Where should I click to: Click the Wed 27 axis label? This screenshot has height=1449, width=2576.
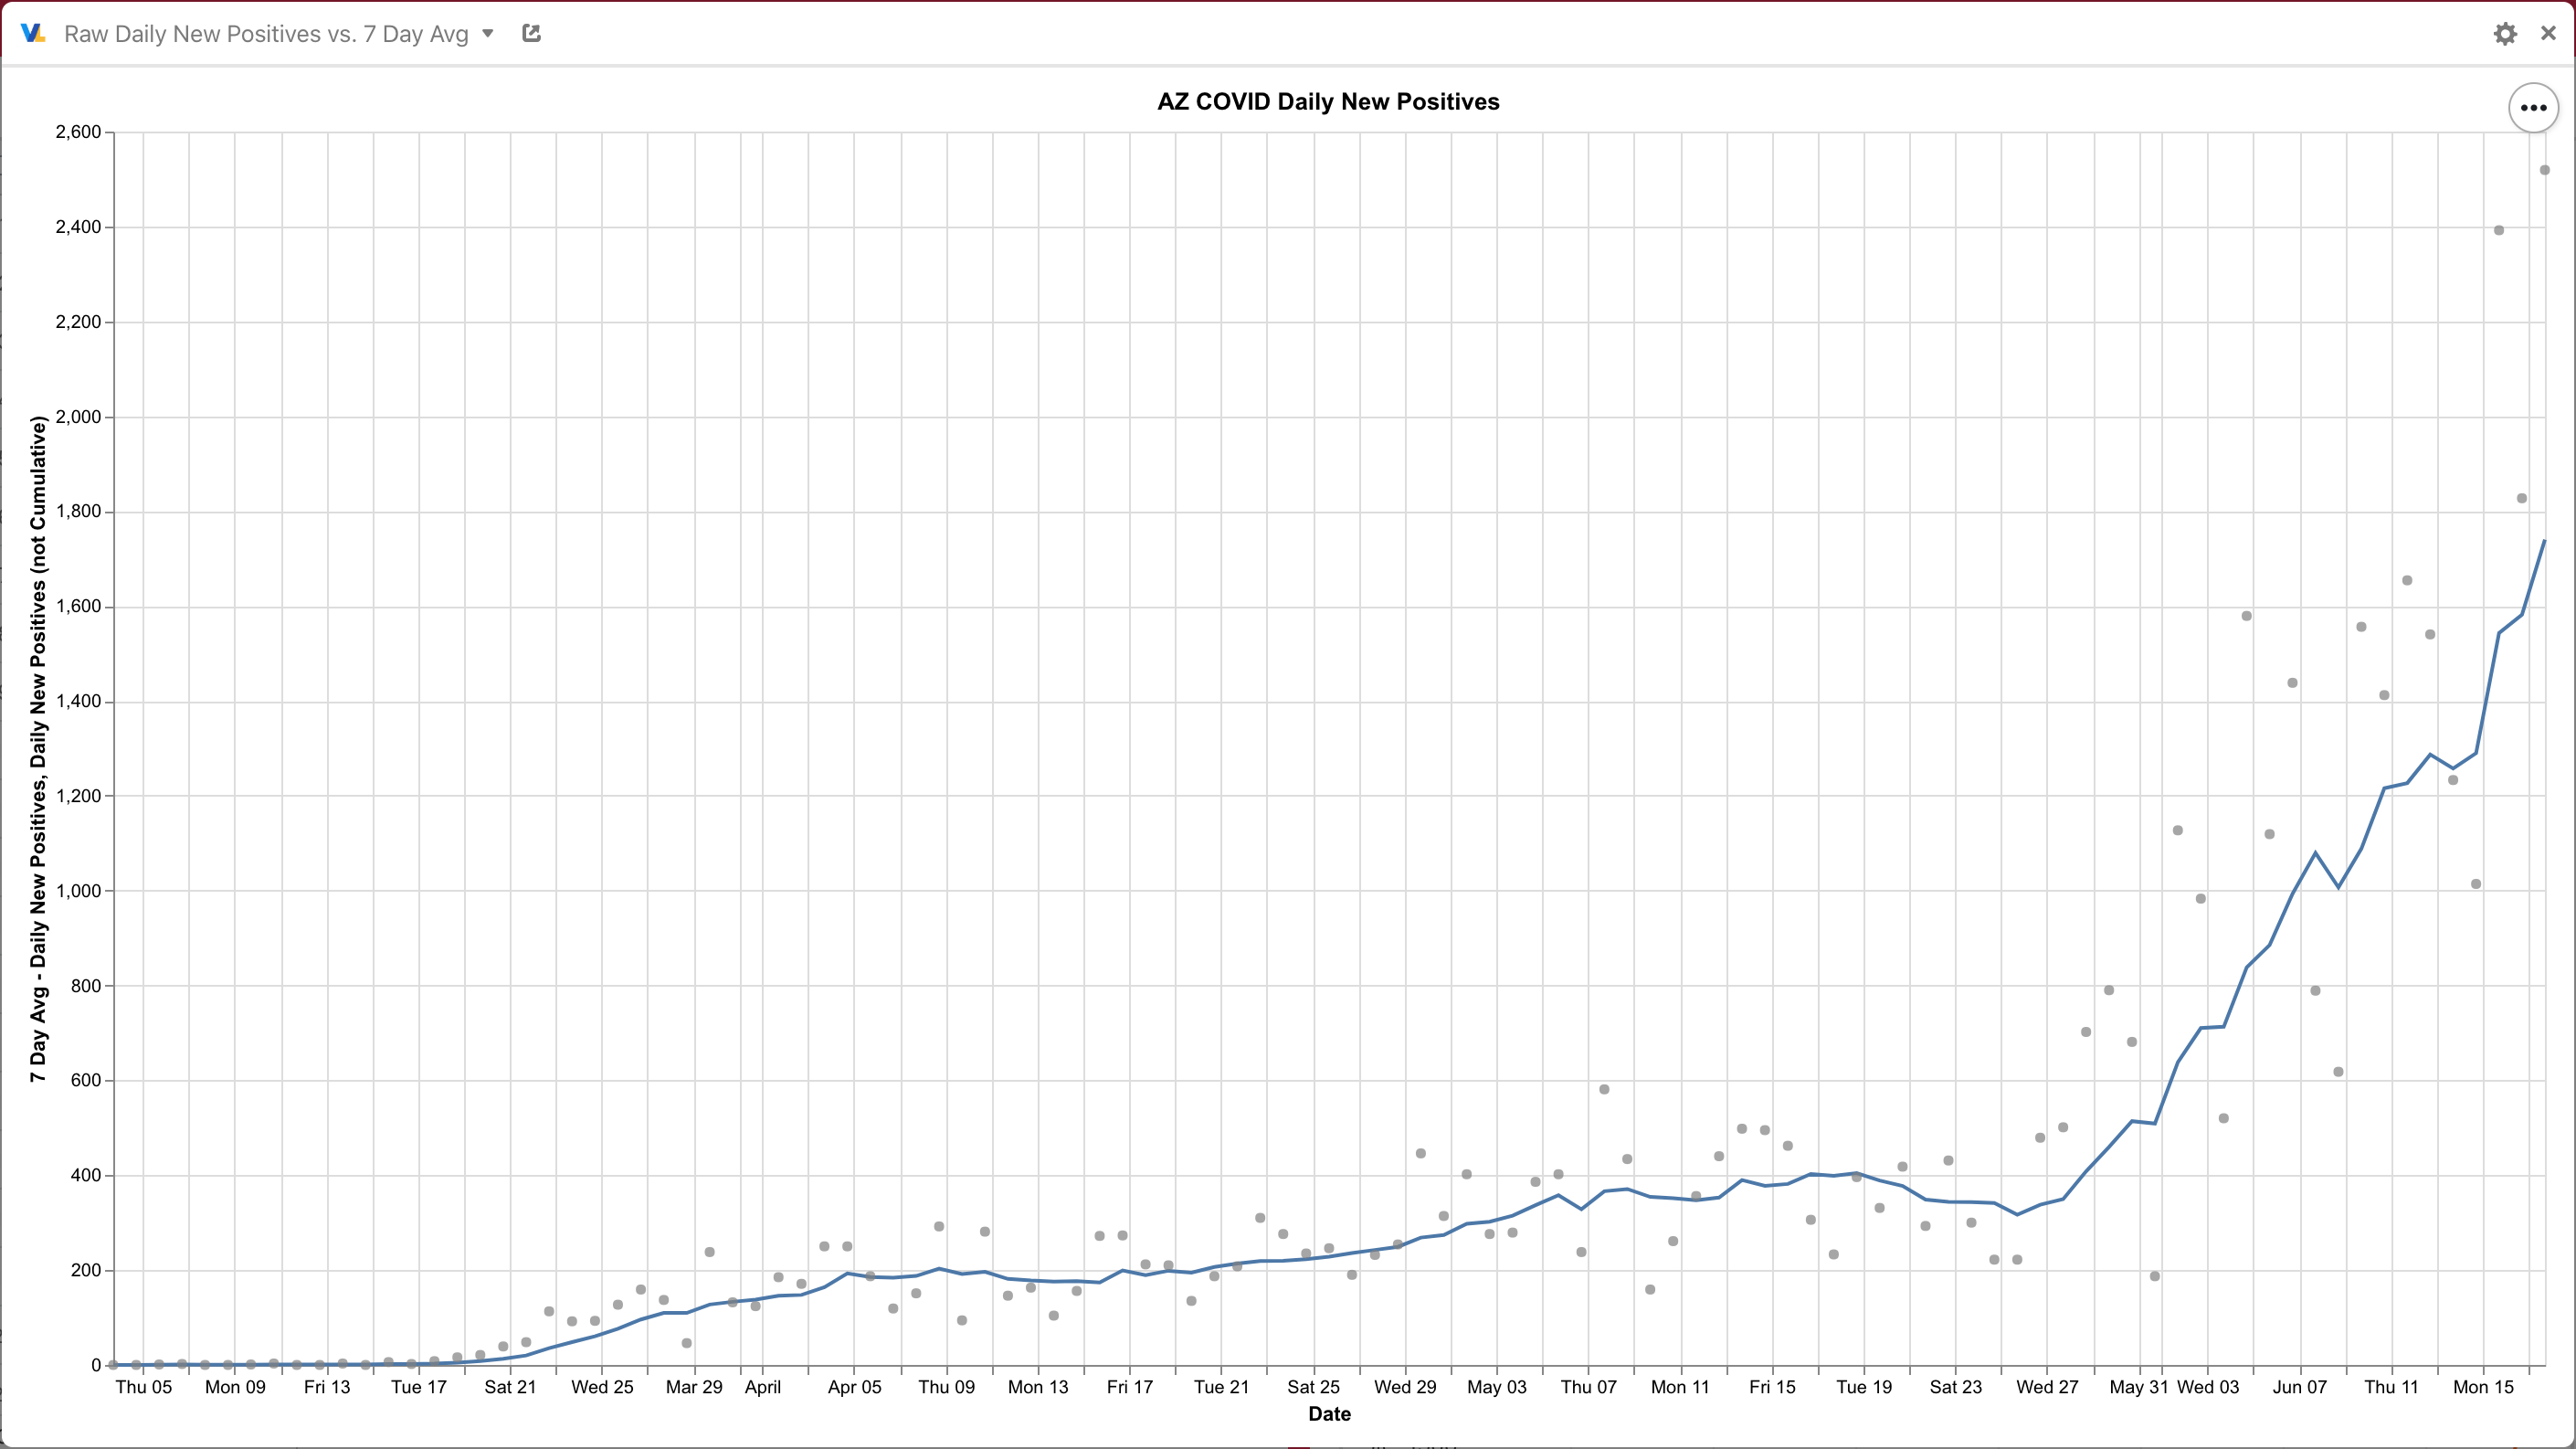pos(2047,1387)
